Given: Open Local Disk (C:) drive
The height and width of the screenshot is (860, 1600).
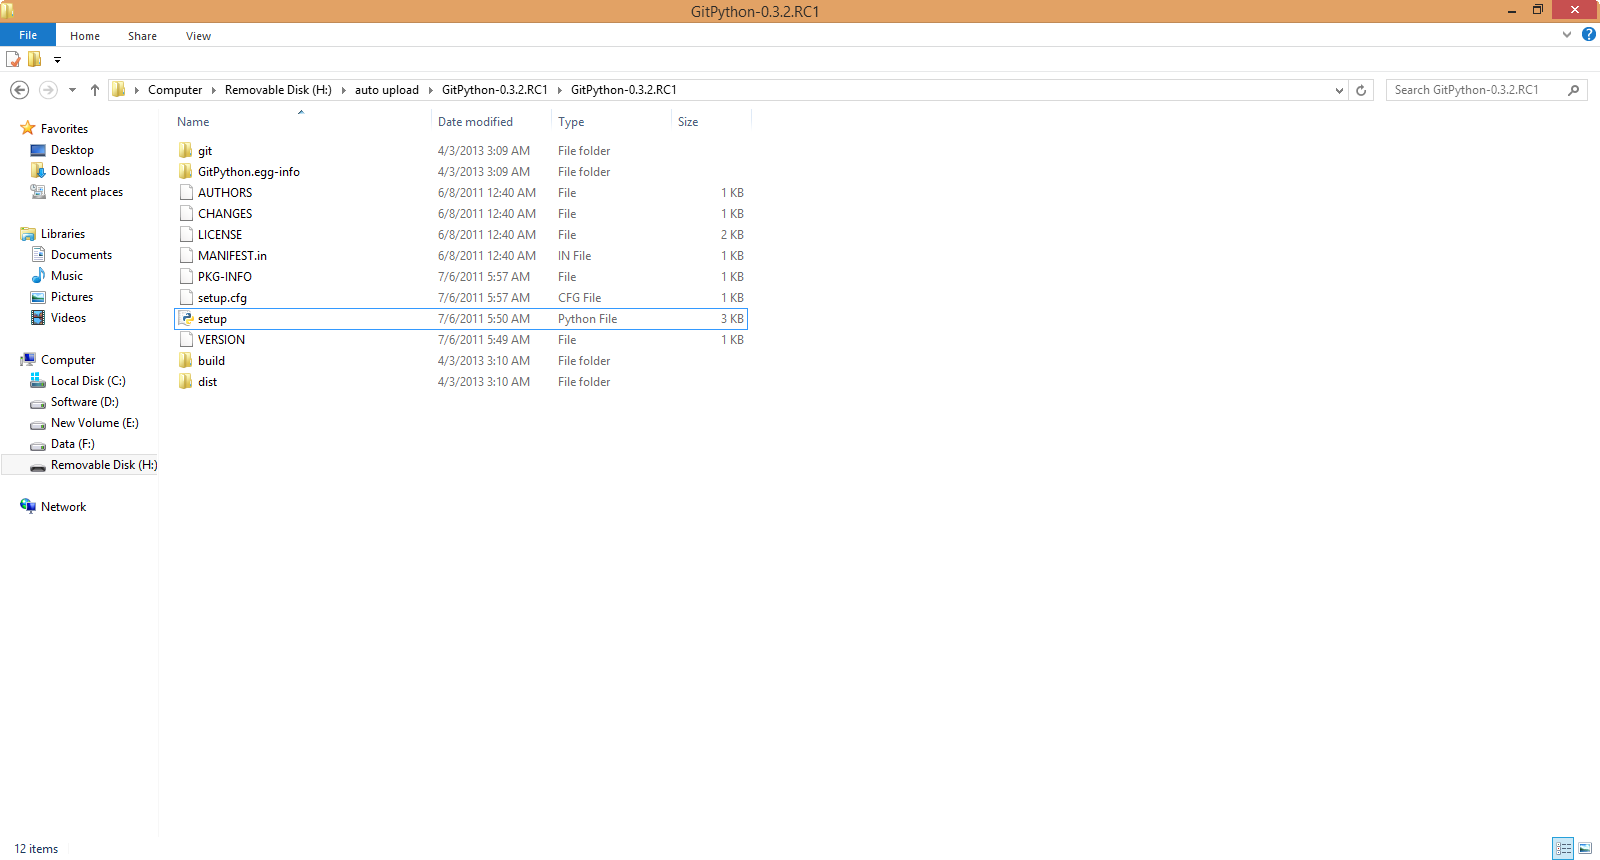Looking at the screenshot, I should pyautogui.click(x=88, y=381).
